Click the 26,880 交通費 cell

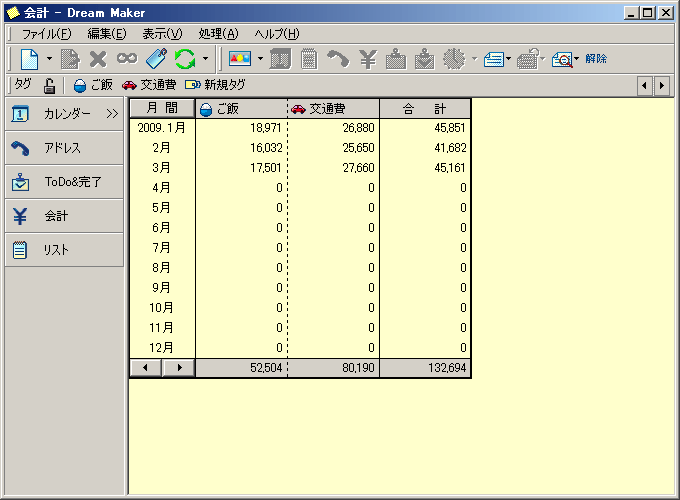333,128
